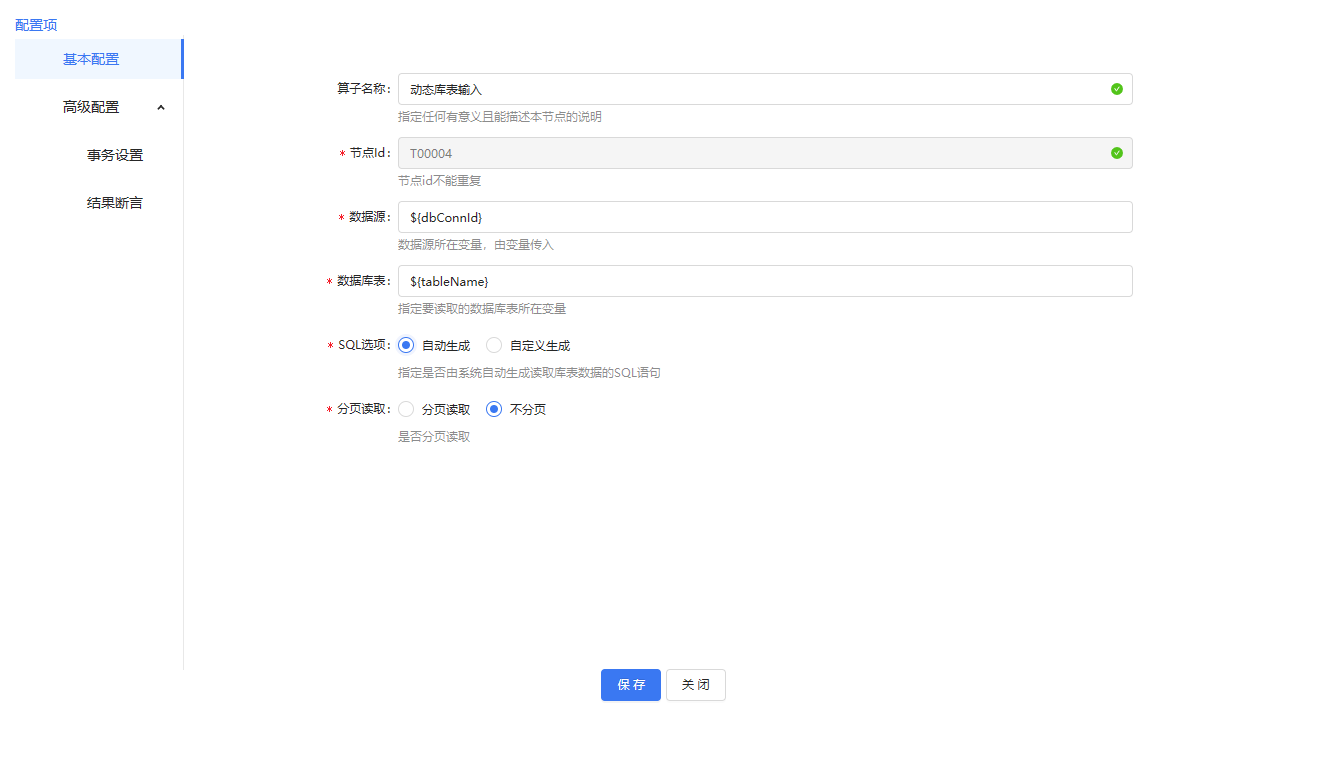Enable the 分页读取 radio option

tap(406, 409)
